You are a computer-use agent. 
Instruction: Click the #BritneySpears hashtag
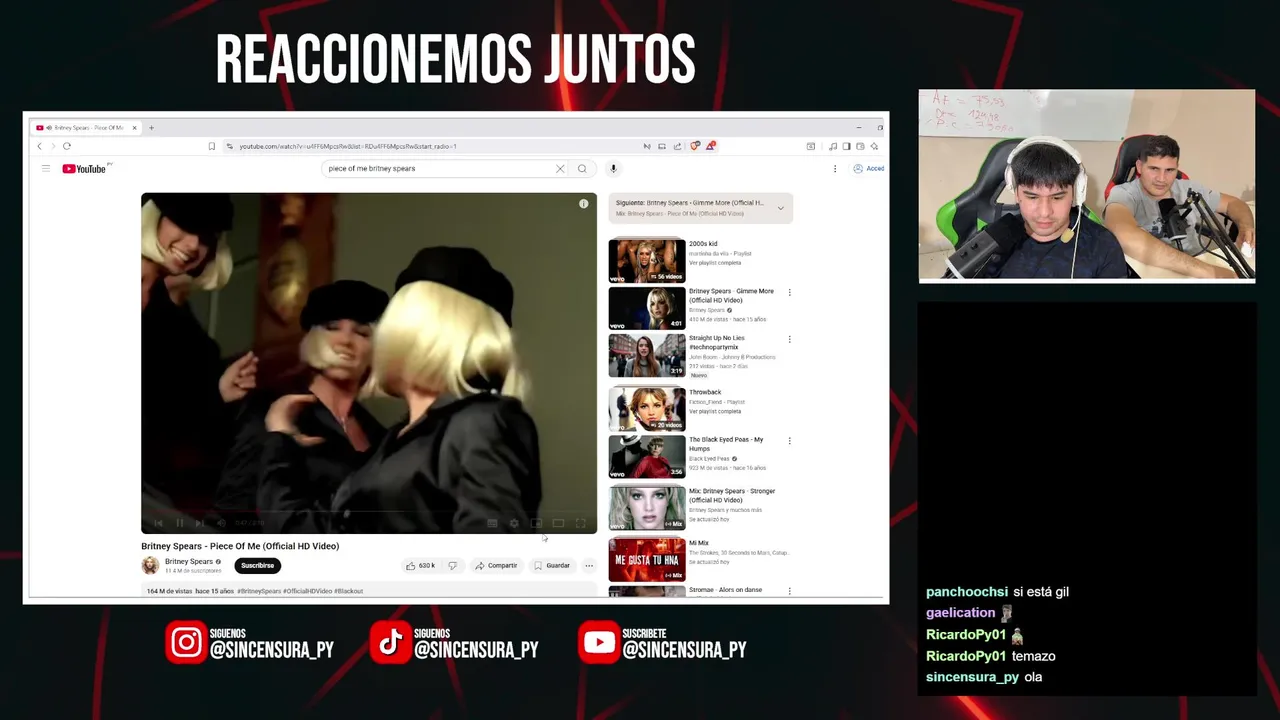point(259,591)
